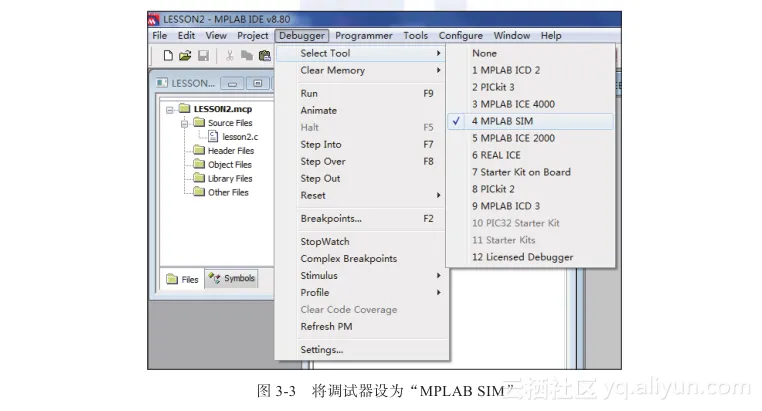Select lesson2.c in the project tree

coord(240,137)
